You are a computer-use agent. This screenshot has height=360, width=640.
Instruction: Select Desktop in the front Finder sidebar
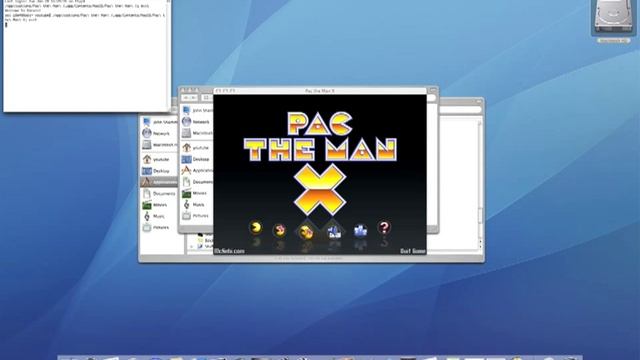[x=196, y=159]
